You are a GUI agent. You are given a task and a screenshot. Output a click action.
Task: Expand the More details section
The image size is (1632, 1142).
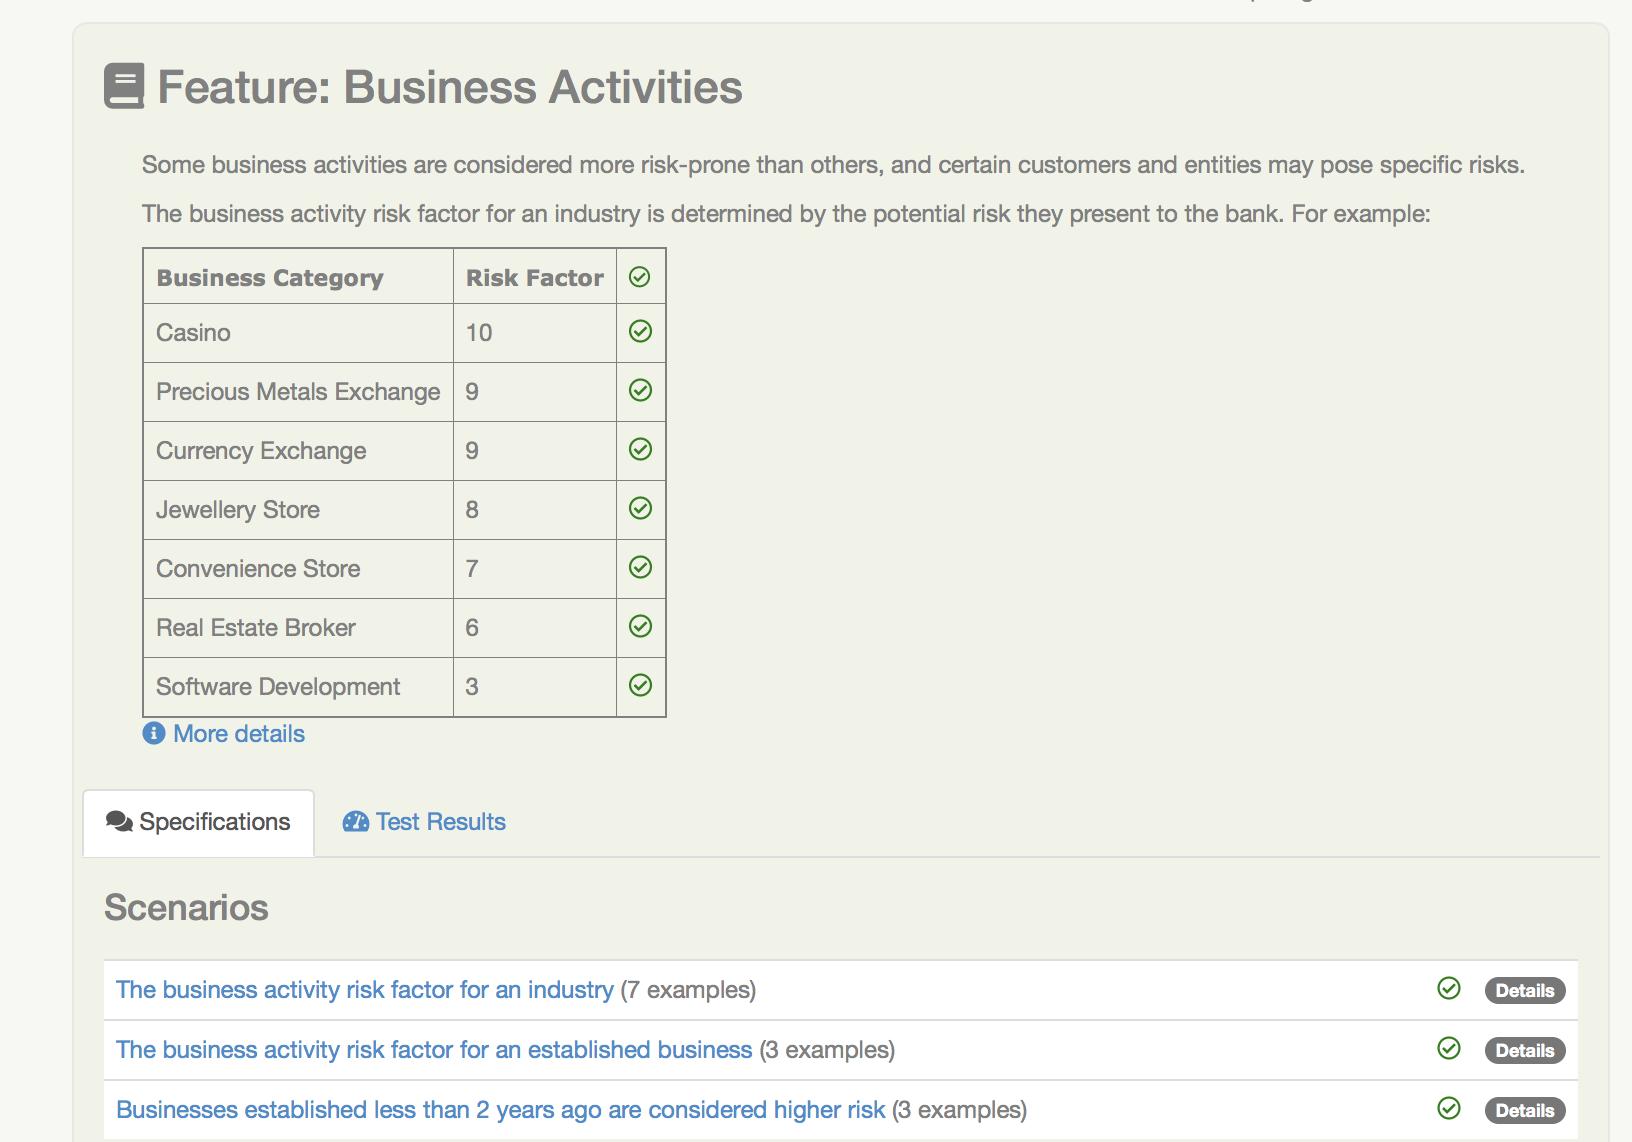click(x=237, y=733)
